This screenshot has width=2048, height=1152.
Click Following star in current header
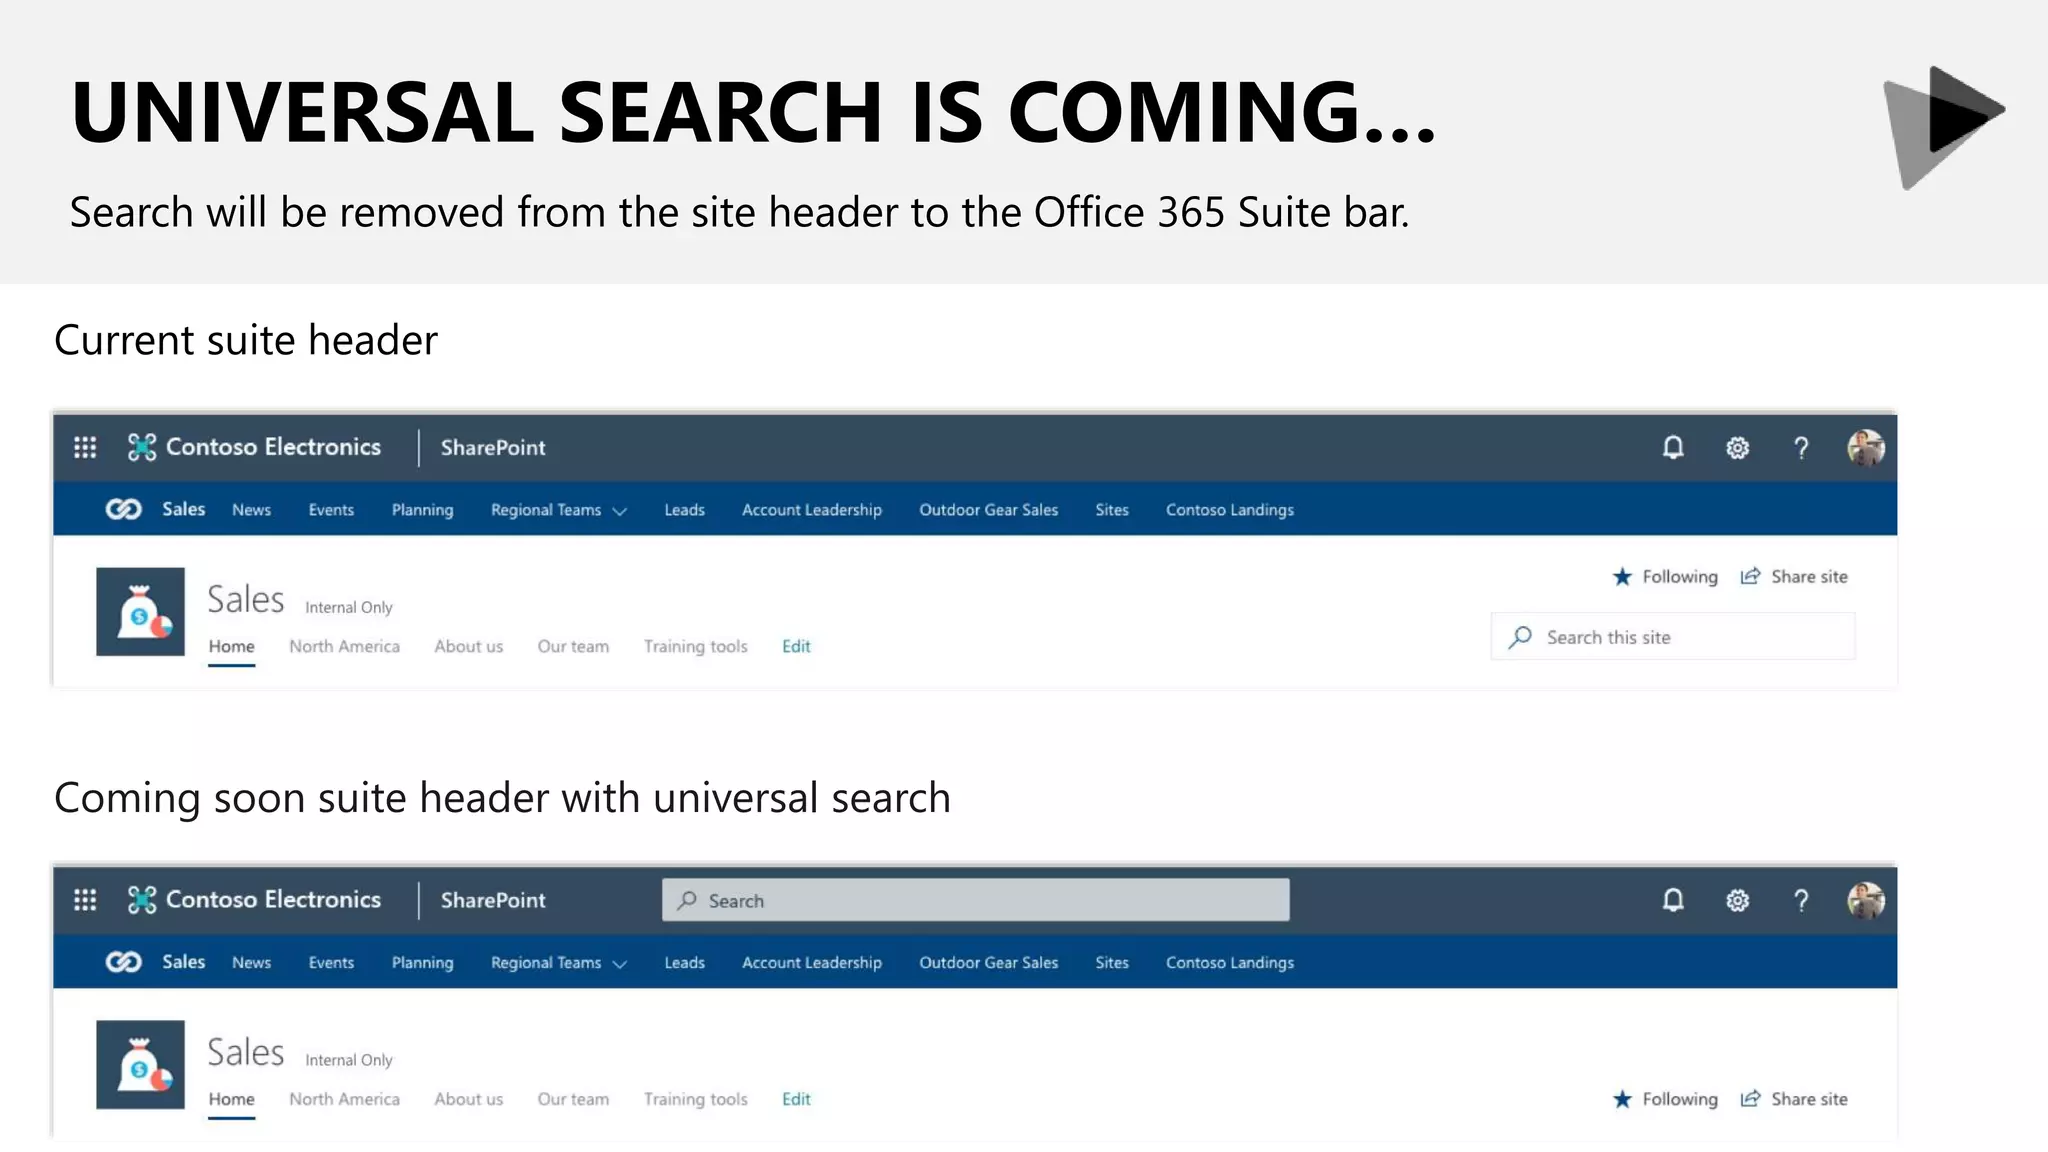1622,577
